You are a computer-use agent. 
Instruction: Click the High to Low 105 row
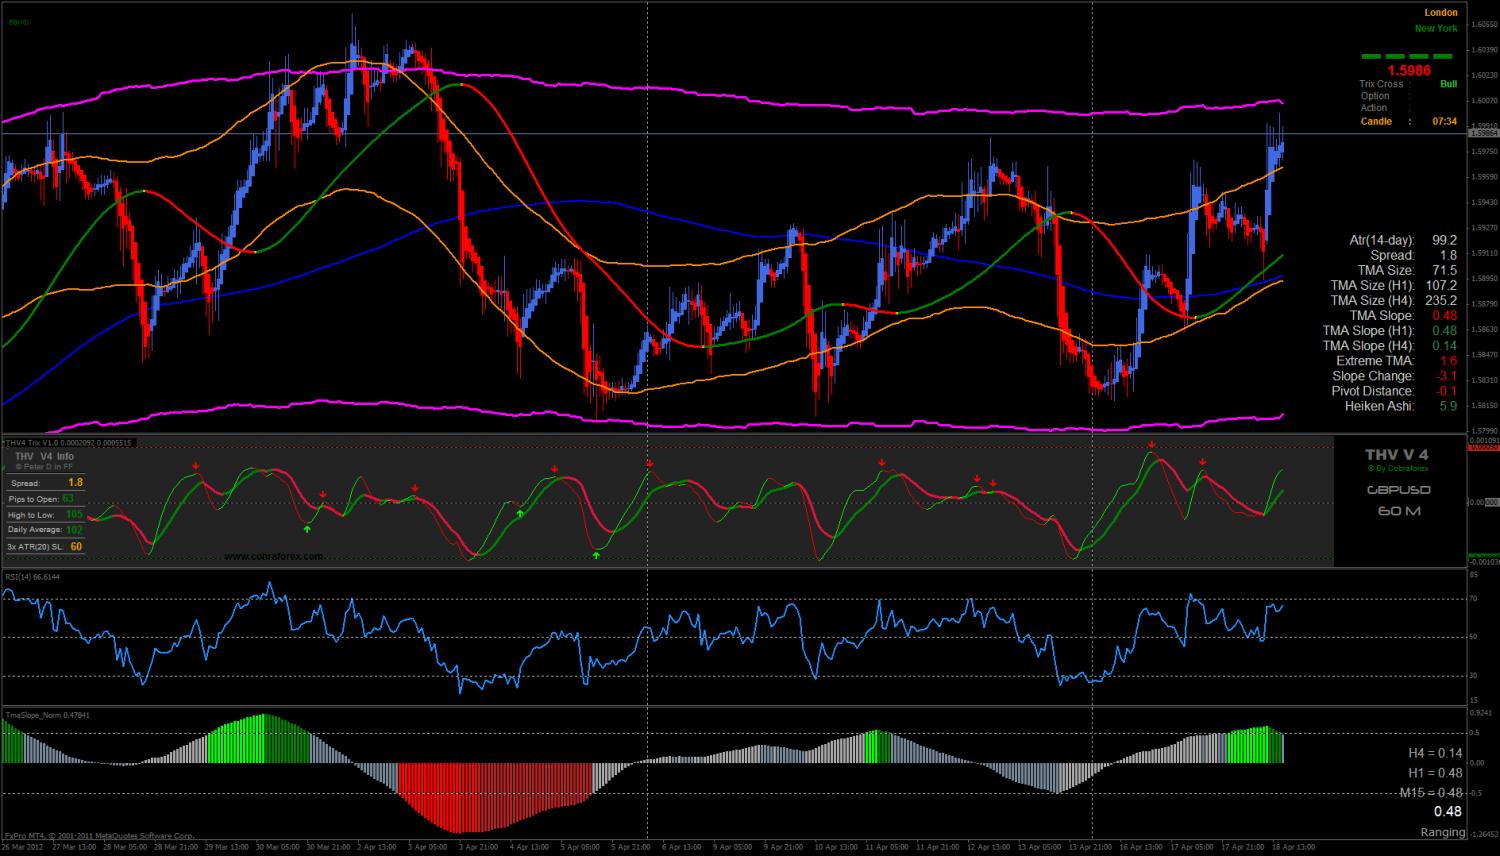click(45, 514)
